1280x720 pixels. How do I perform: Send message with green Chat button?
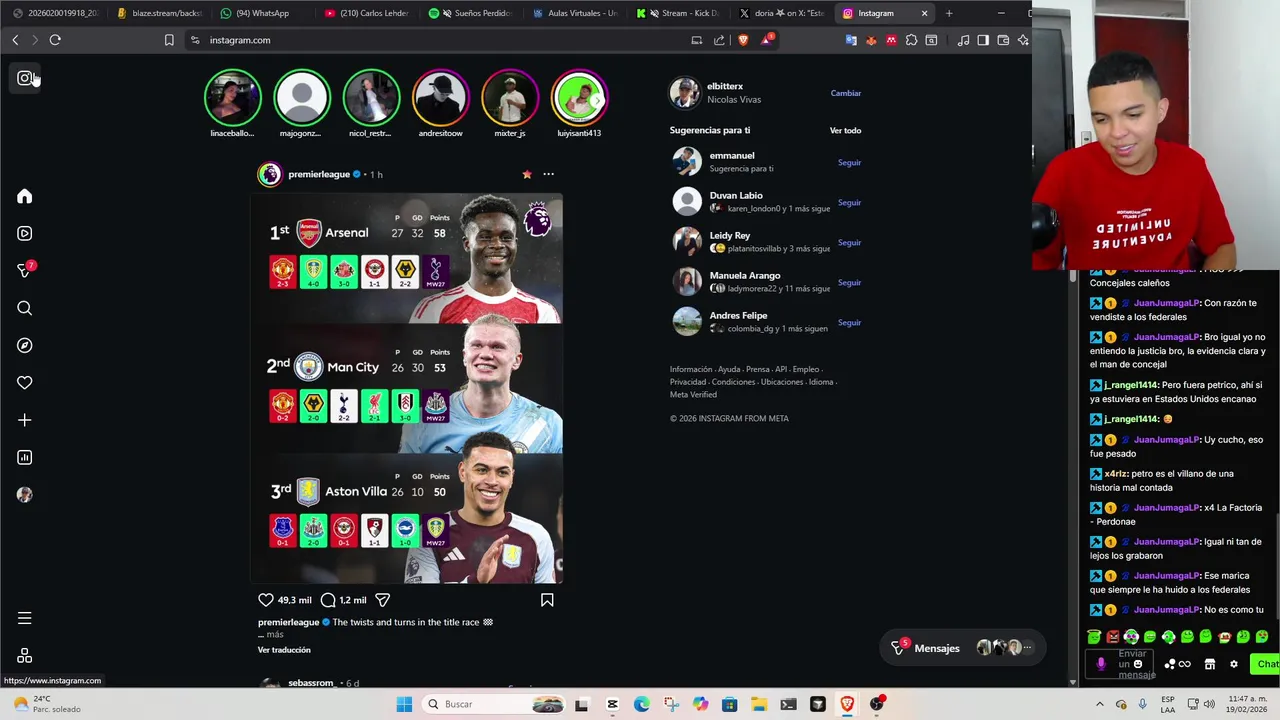(1267, 664)
